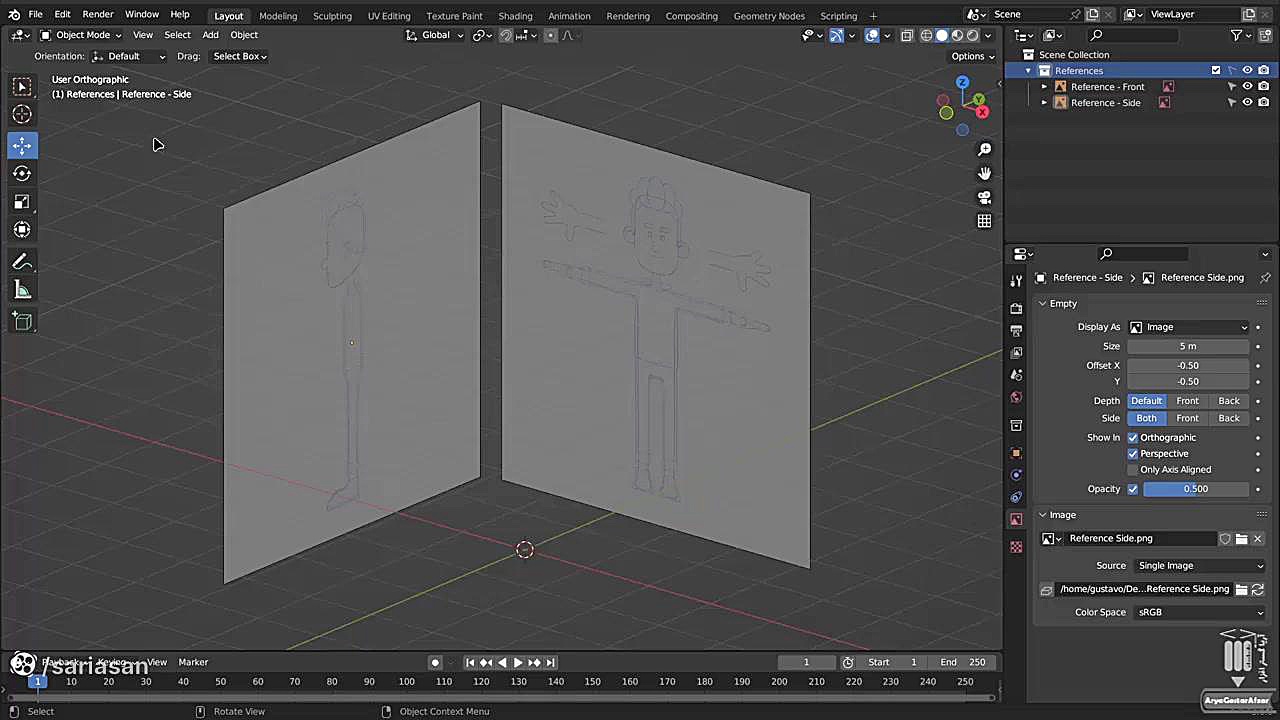
Task: Open the Tool properties tab
Action: (x=1016, y=281)
